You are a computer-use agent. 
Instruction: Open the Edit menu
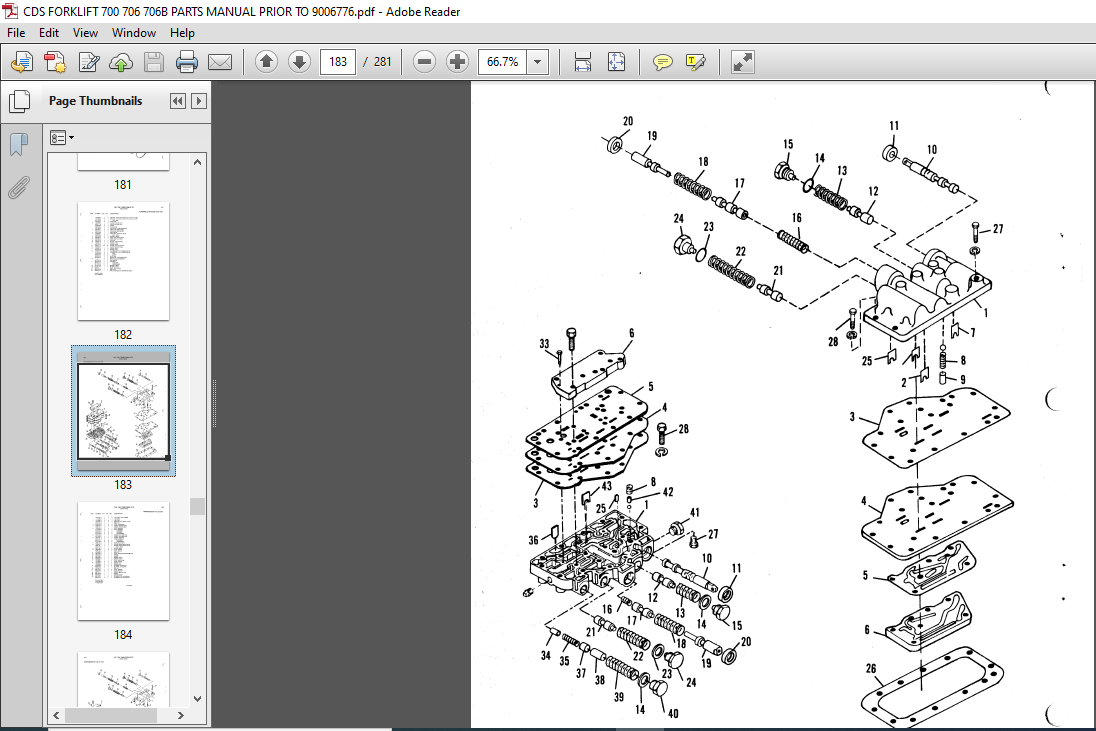pos(49,33)
